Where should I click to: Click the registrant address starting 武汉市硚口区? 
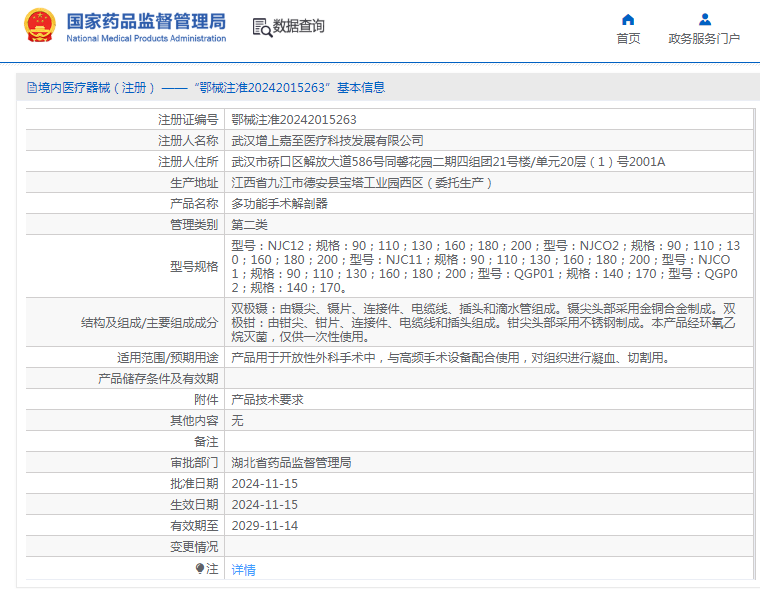pyautogui.click(x=448, y=161)
